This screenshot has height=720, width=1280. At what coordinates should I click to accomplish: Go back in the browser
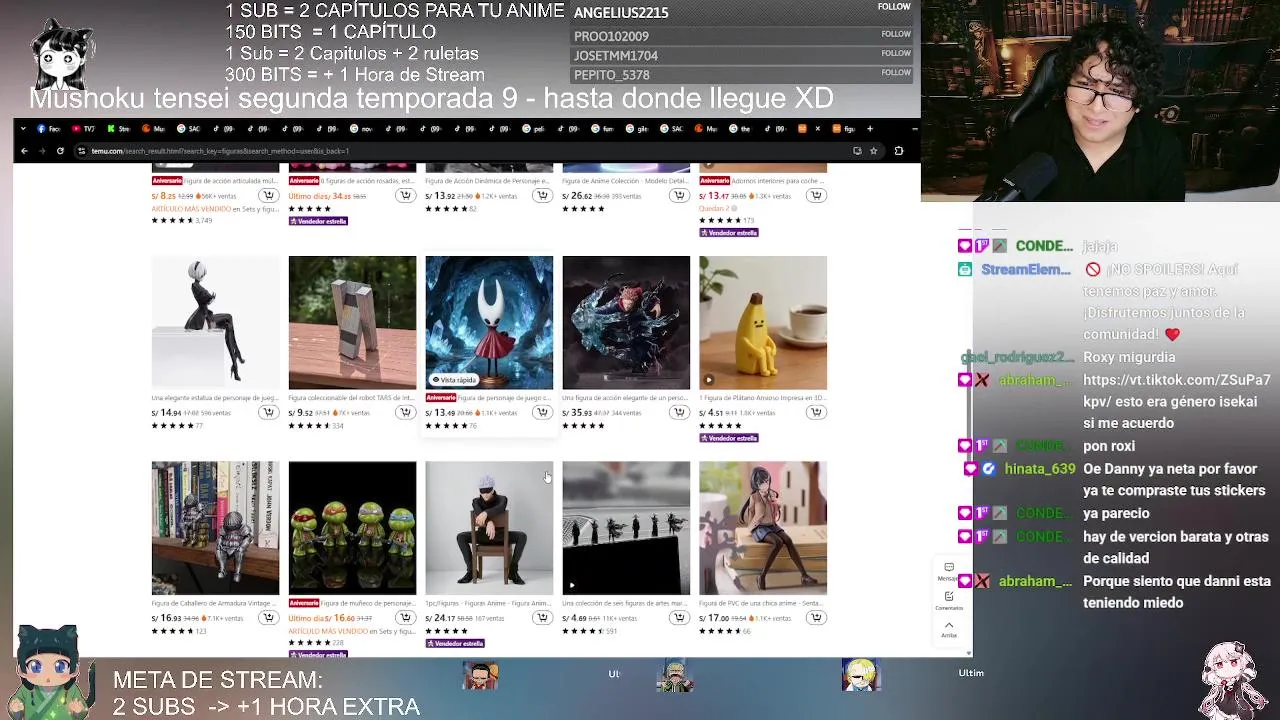[24, 151]
